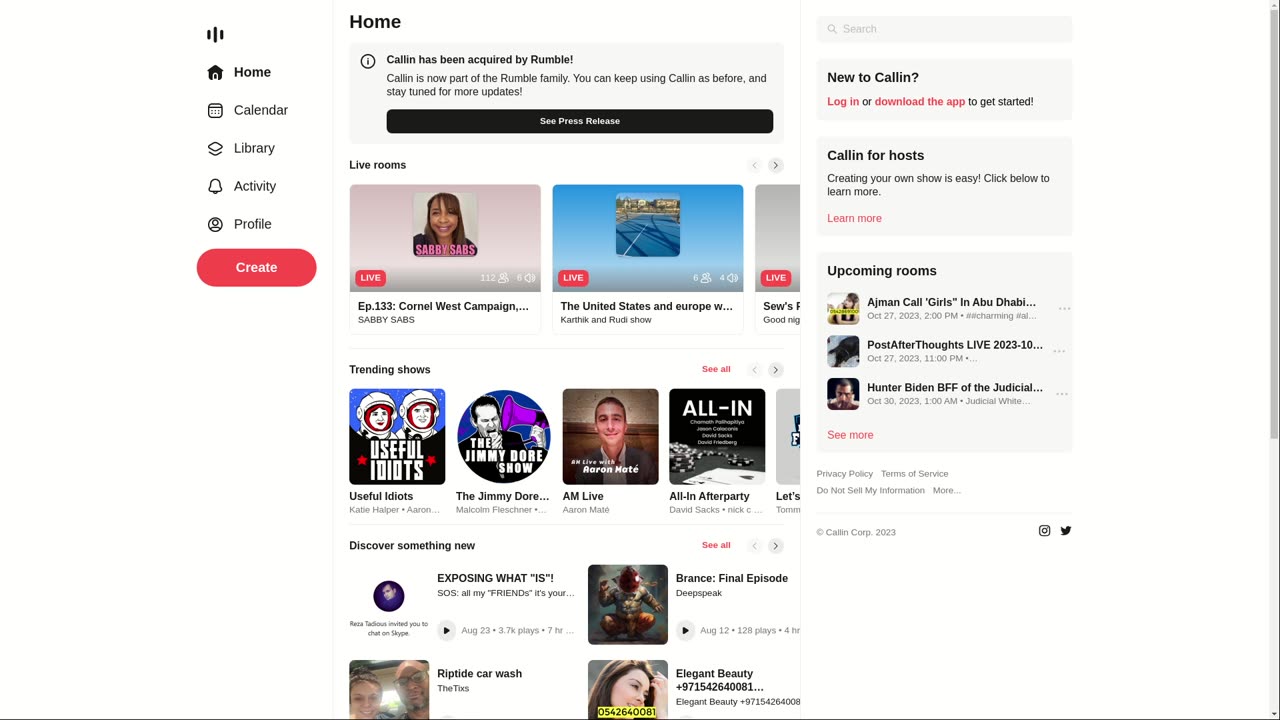Open EXPOSING WHAT "IS"! episode artwork

point(389,605)
